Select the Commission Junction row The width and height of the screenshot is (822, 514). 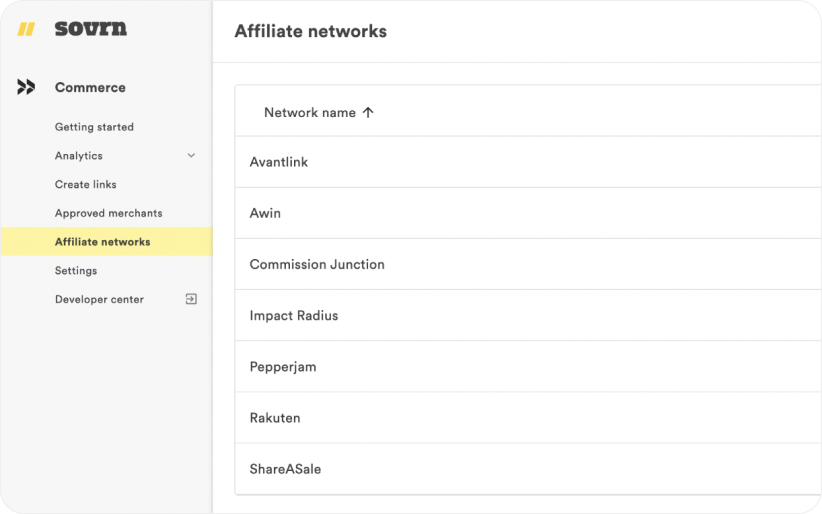click(528, 264)
